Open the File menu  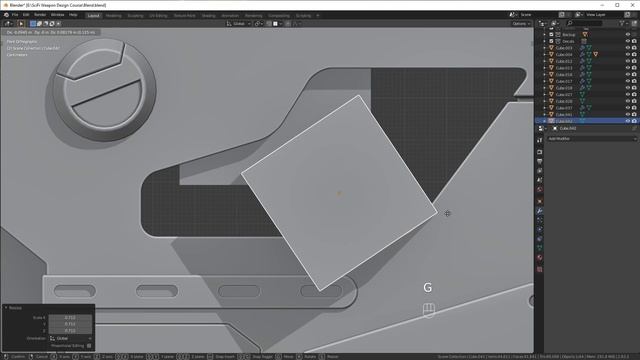point(15,15)
